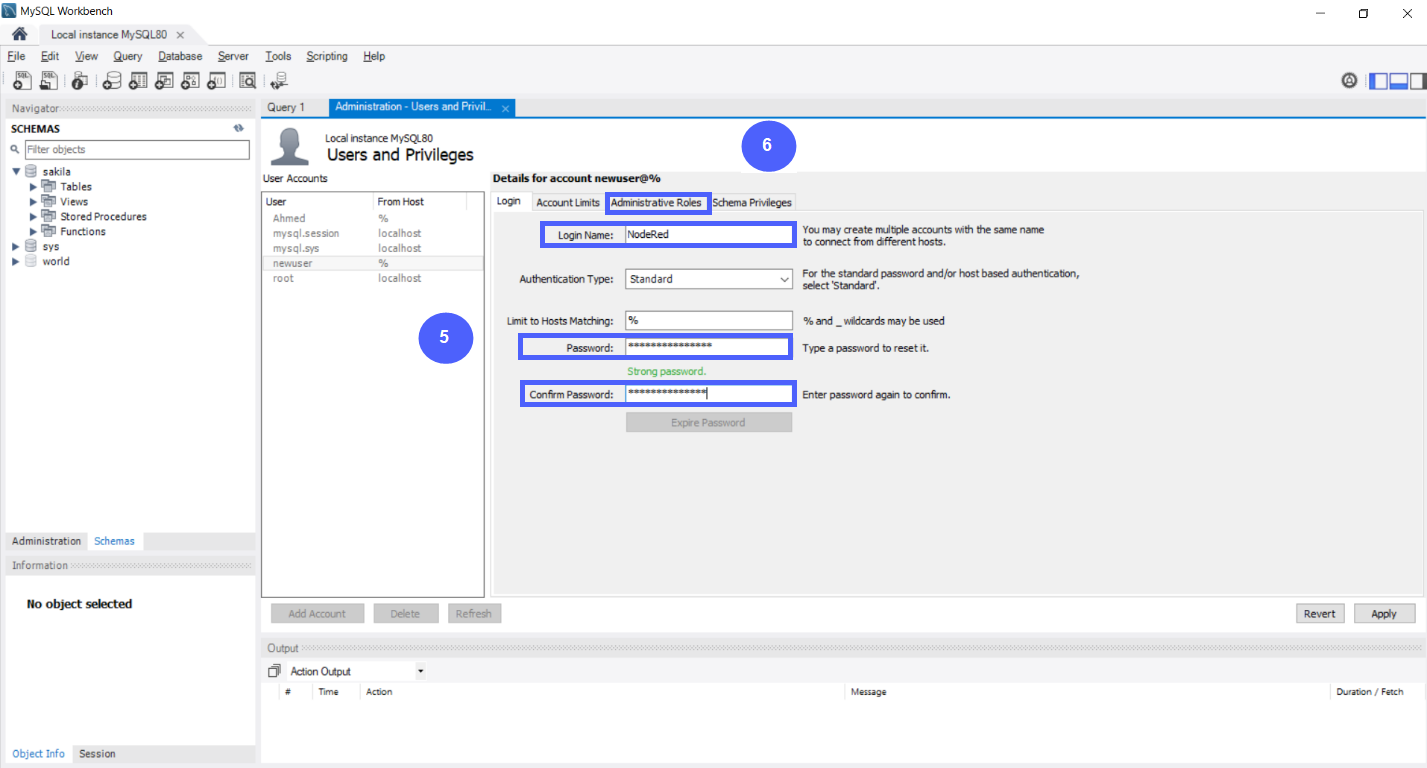Click the Refresh accounts button
The height and width of the screenshot is (768, 1427).
(x=474, y=614)
